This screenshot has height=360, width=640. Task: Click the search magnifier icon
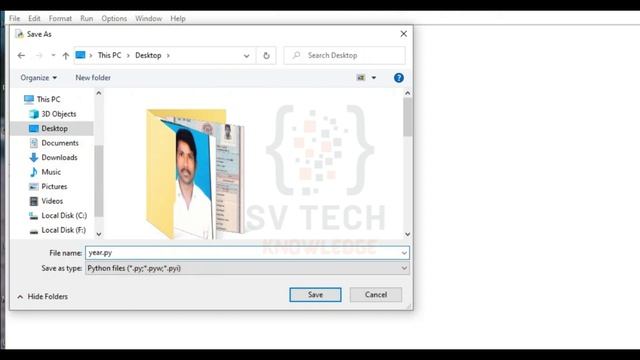296,55
